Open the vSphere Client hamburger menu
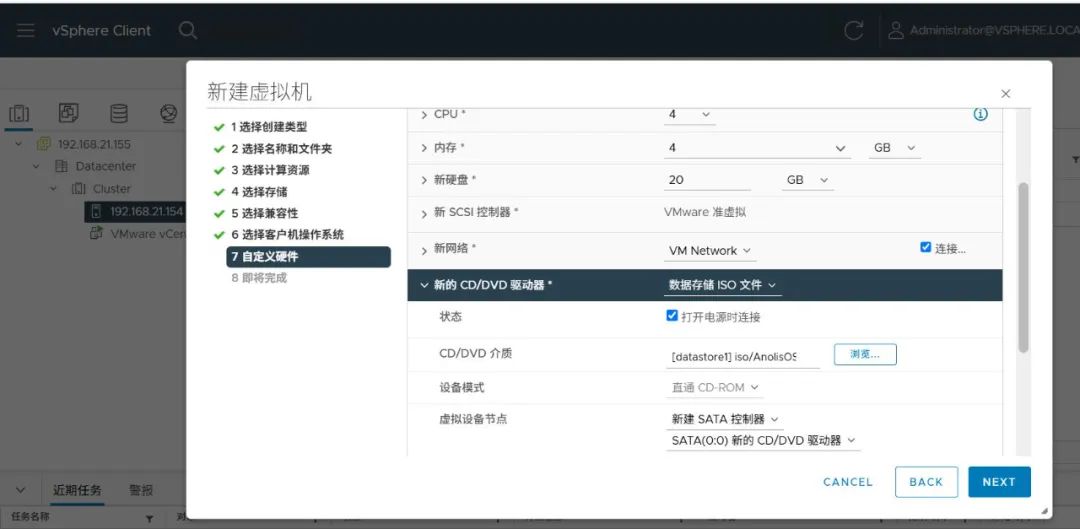Image resolution: width=1080 pixels, height=529 pixels. click(26, 30)
